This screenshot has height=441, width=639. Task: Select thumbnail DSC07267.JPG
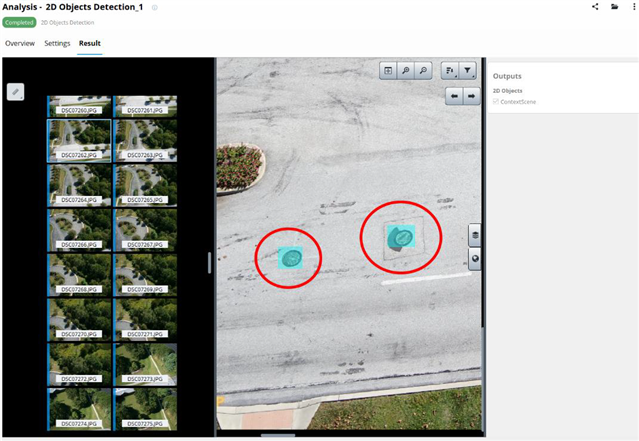point(145,230)
